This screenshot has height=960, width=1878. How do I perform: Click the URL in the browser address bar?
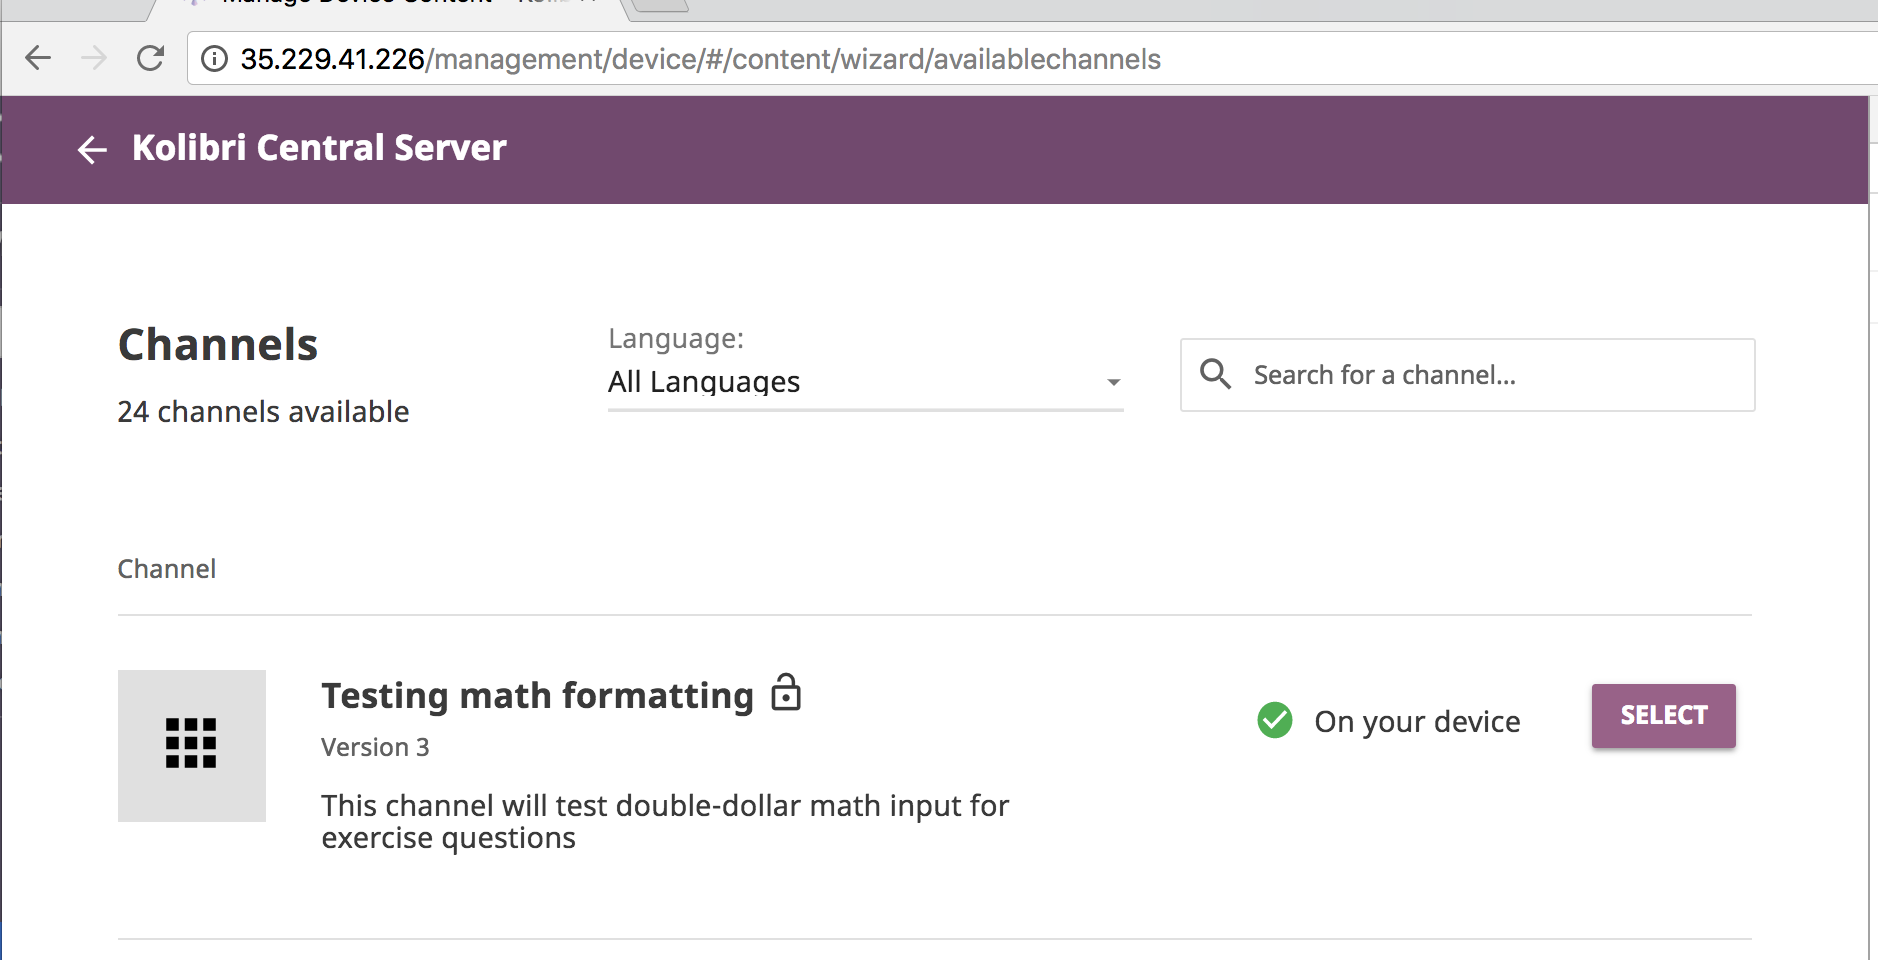pos(698,58)
